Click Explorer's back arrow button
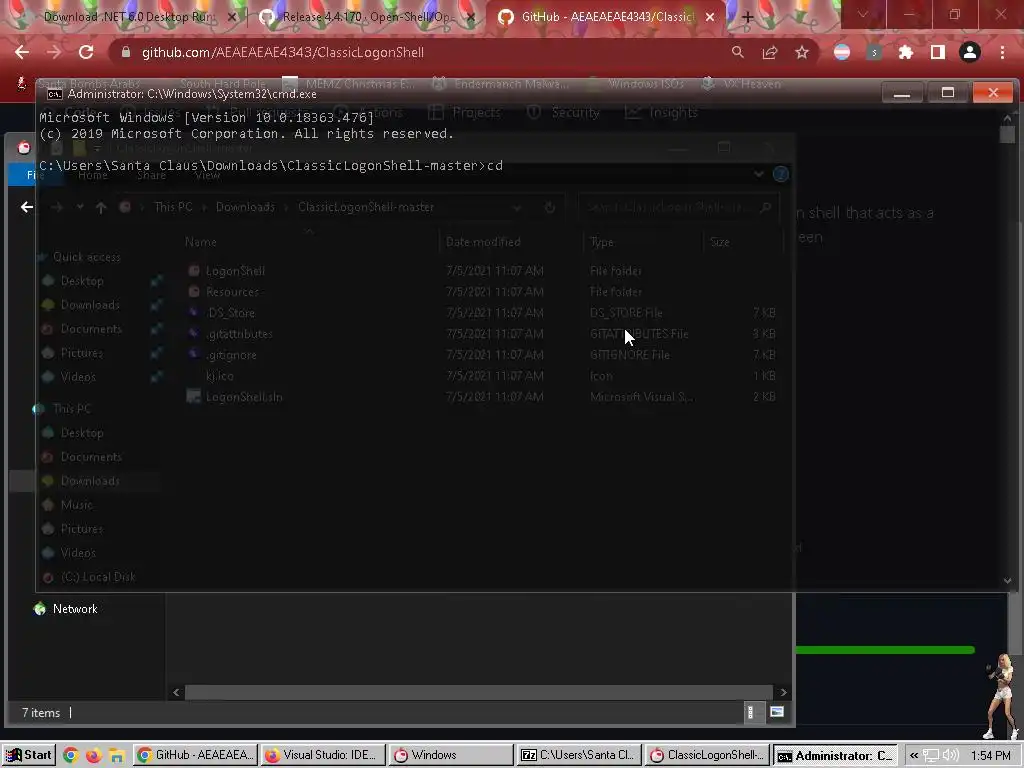Viewport: 1024px width, 768px height. coord(26,207)
